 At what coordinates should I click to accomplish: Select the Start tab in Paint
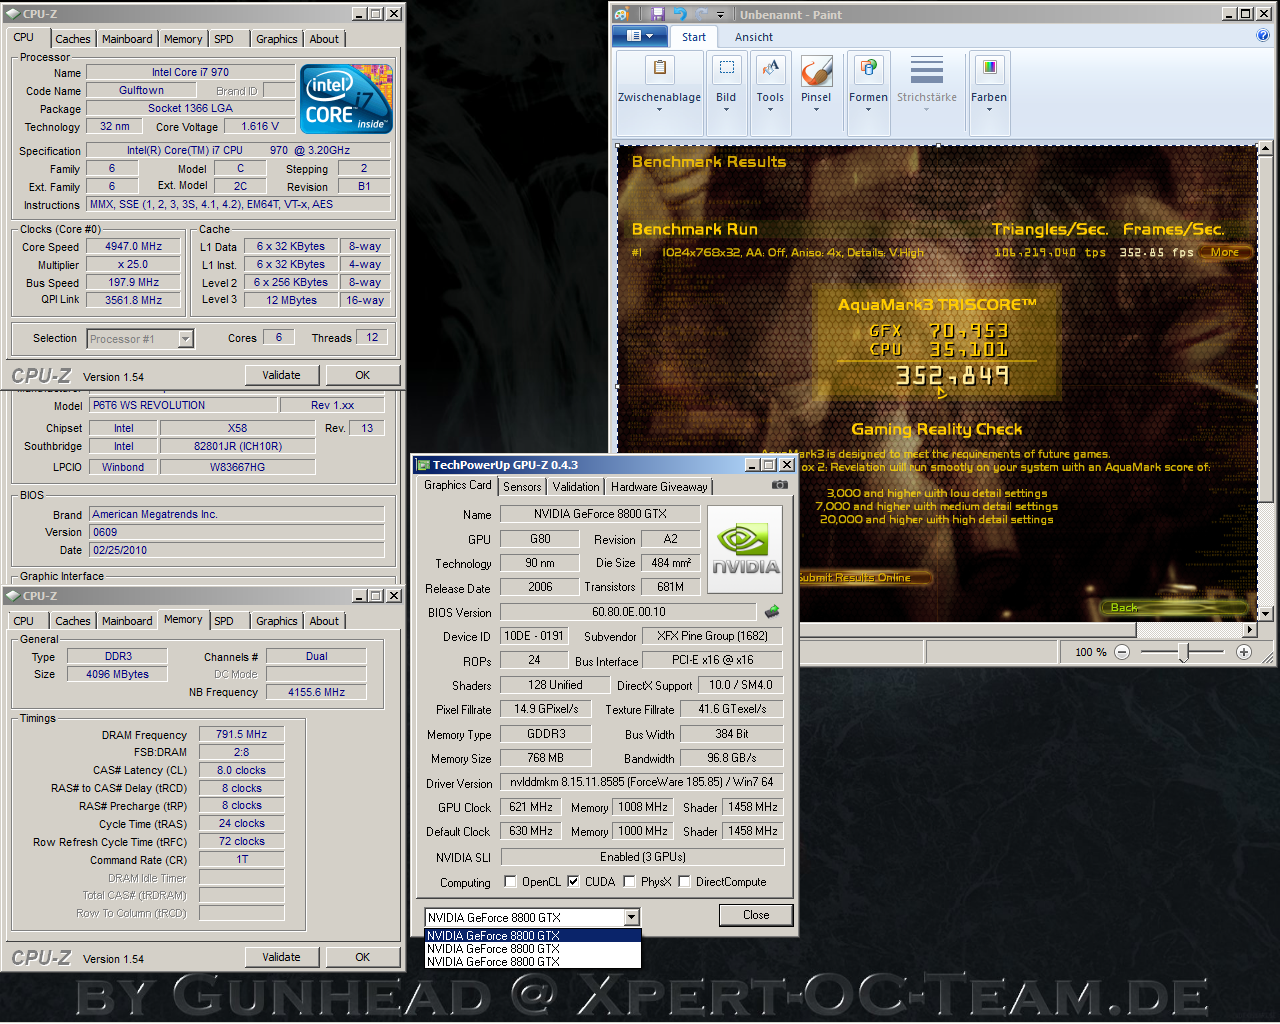click(x=694, y=37)
